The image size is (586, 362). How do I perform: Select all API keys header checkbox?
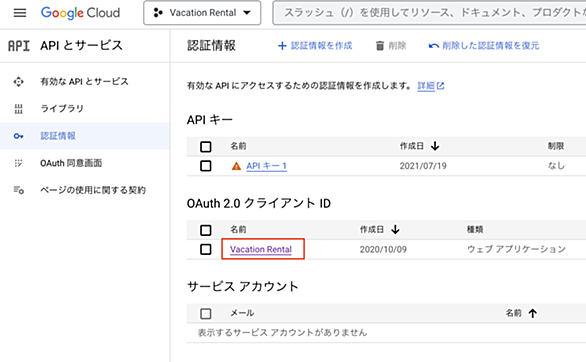pos(206,146)
